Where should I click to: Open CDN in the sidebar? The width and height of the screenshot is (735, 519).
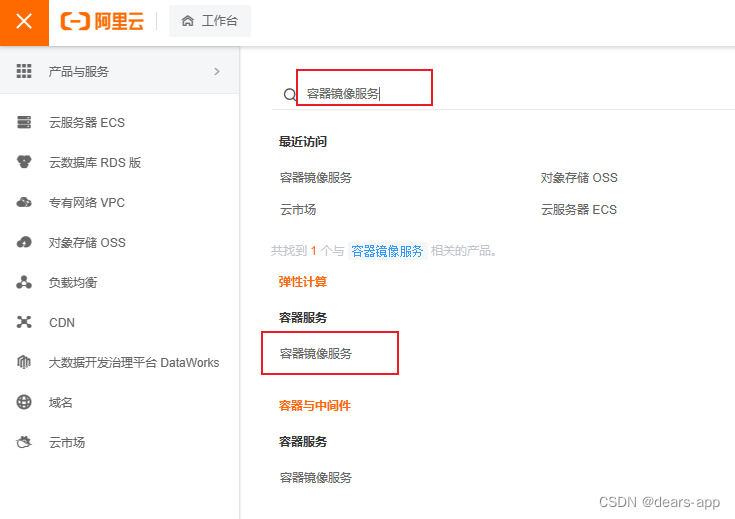[x=62, y=323]
